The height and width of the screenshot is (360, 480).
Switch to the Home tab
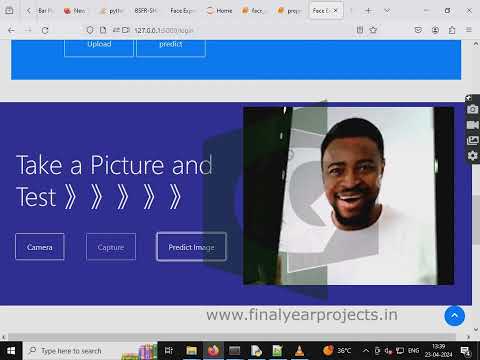[x=220, y=11]
